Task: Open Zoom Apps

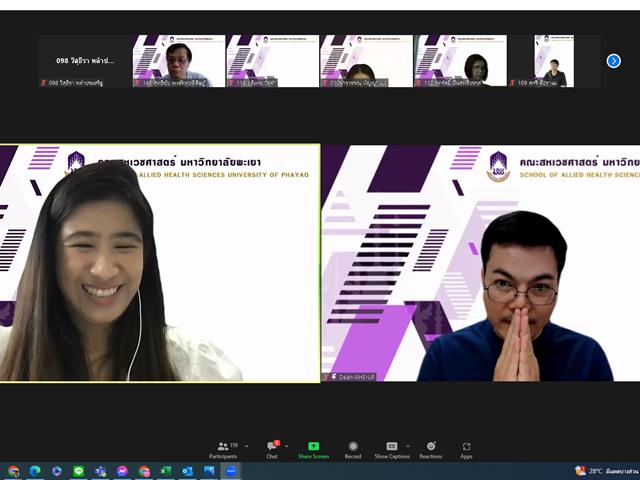Action: pyautogui.click(x=467, y=450)
